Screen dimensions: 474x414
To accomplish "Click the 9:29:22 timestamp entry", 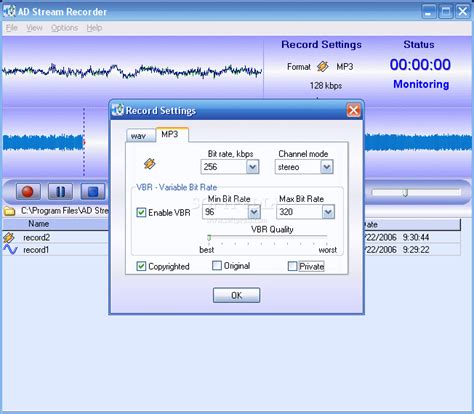I will [416, 250].
